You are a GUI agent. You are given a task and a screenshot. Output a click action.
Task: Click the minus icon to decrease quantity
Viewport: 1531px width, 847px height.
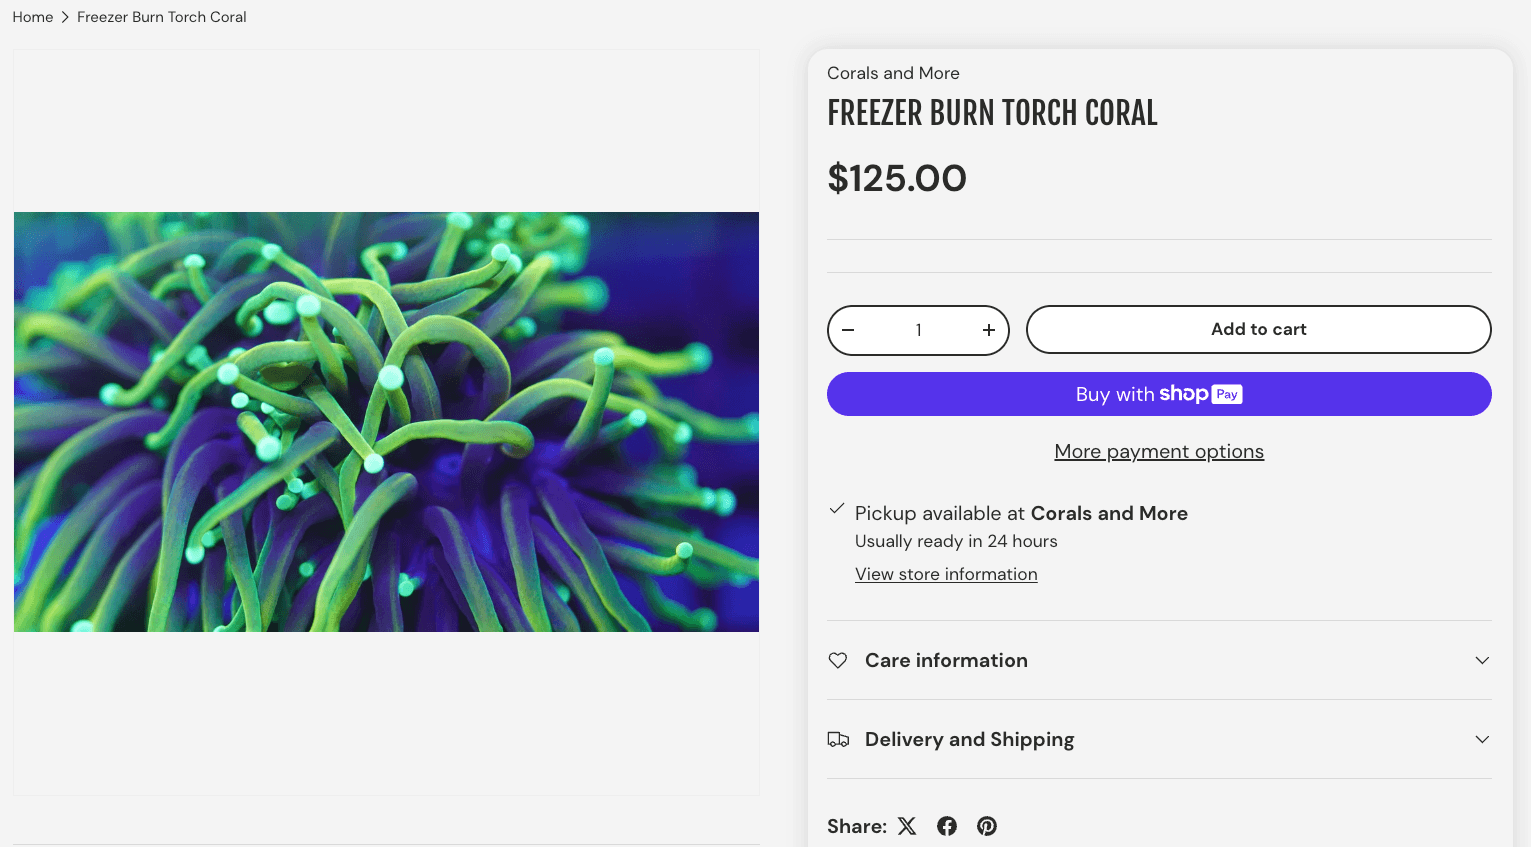point(848,330)
